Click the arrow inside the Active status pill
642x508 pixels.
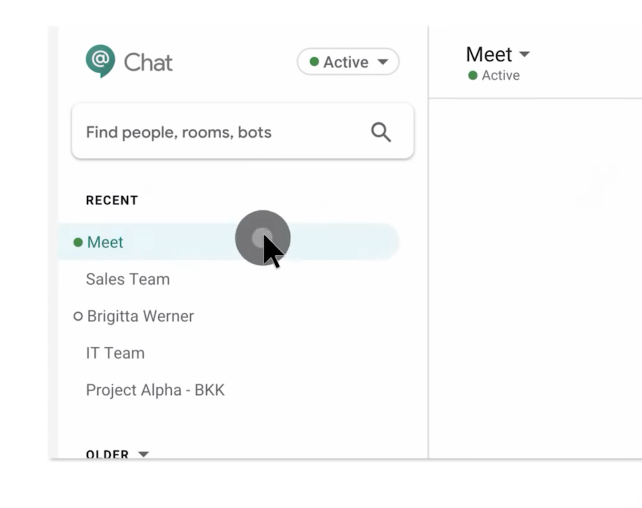pos(383,62)
